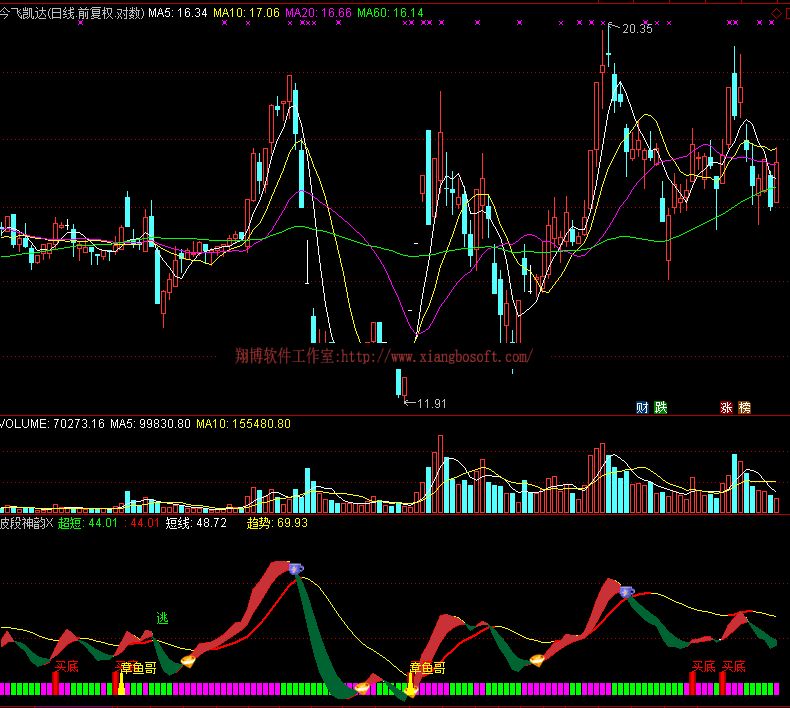The width and height of the screenshot is (790, 708).
Task: Click the 11.91 low price marker
Action: [x=431, y=404]
